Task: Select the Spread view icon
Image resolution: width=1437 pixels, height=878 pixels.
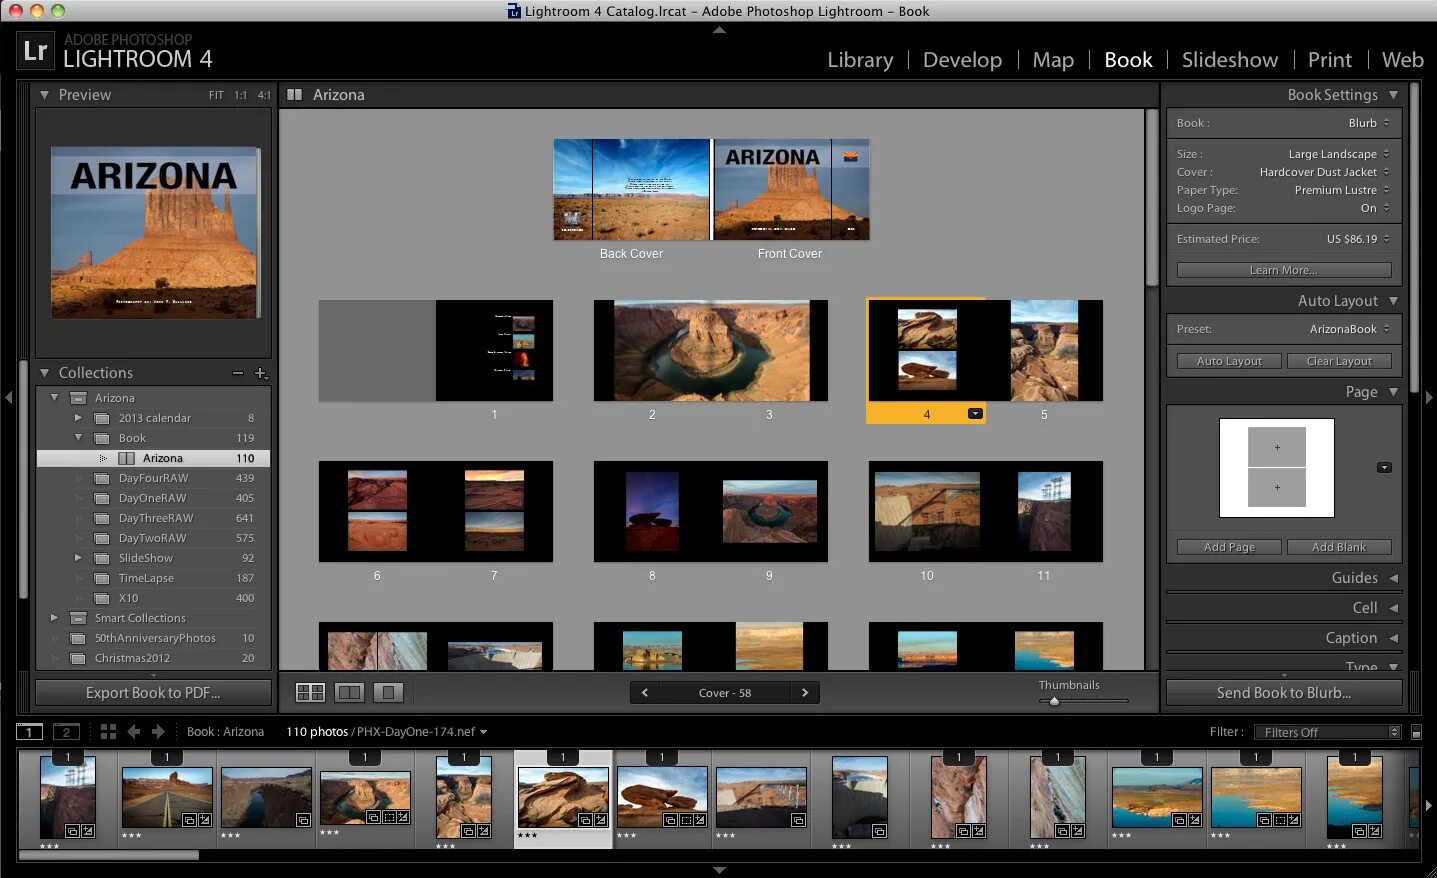Action: point(350,691)
